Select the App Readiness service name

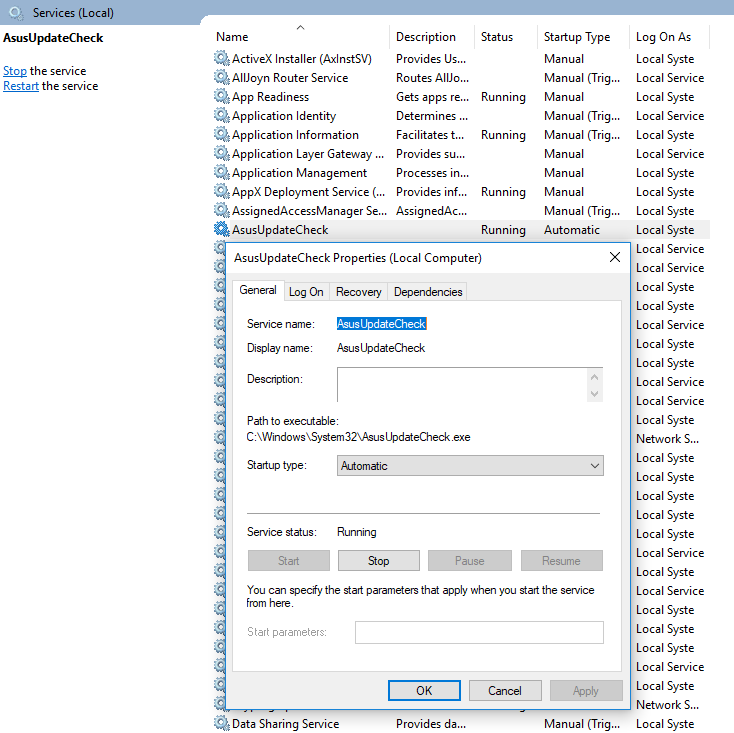click(271, 96)
